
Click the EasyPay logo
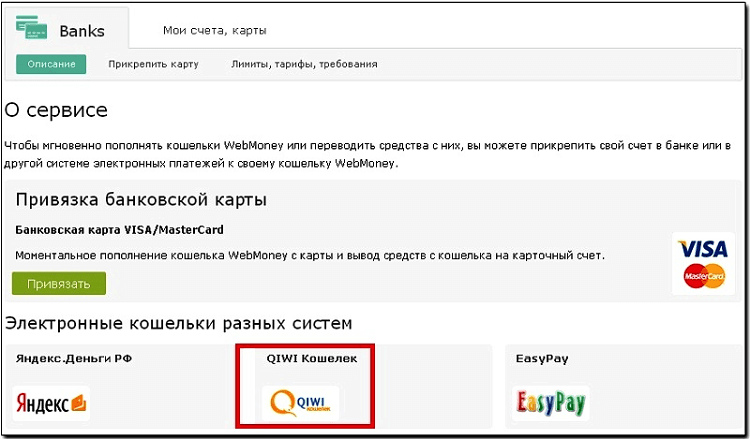pyautogui.click(x=551, y=404)
